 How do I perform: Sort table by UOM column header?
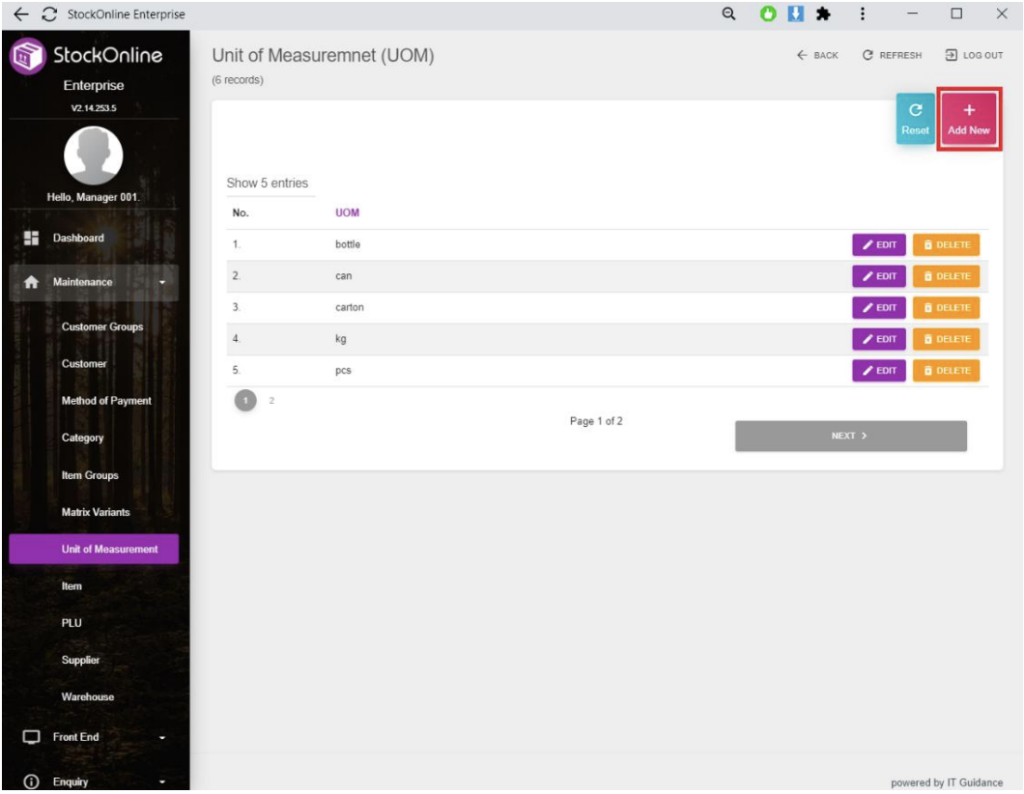pos(347,213)
